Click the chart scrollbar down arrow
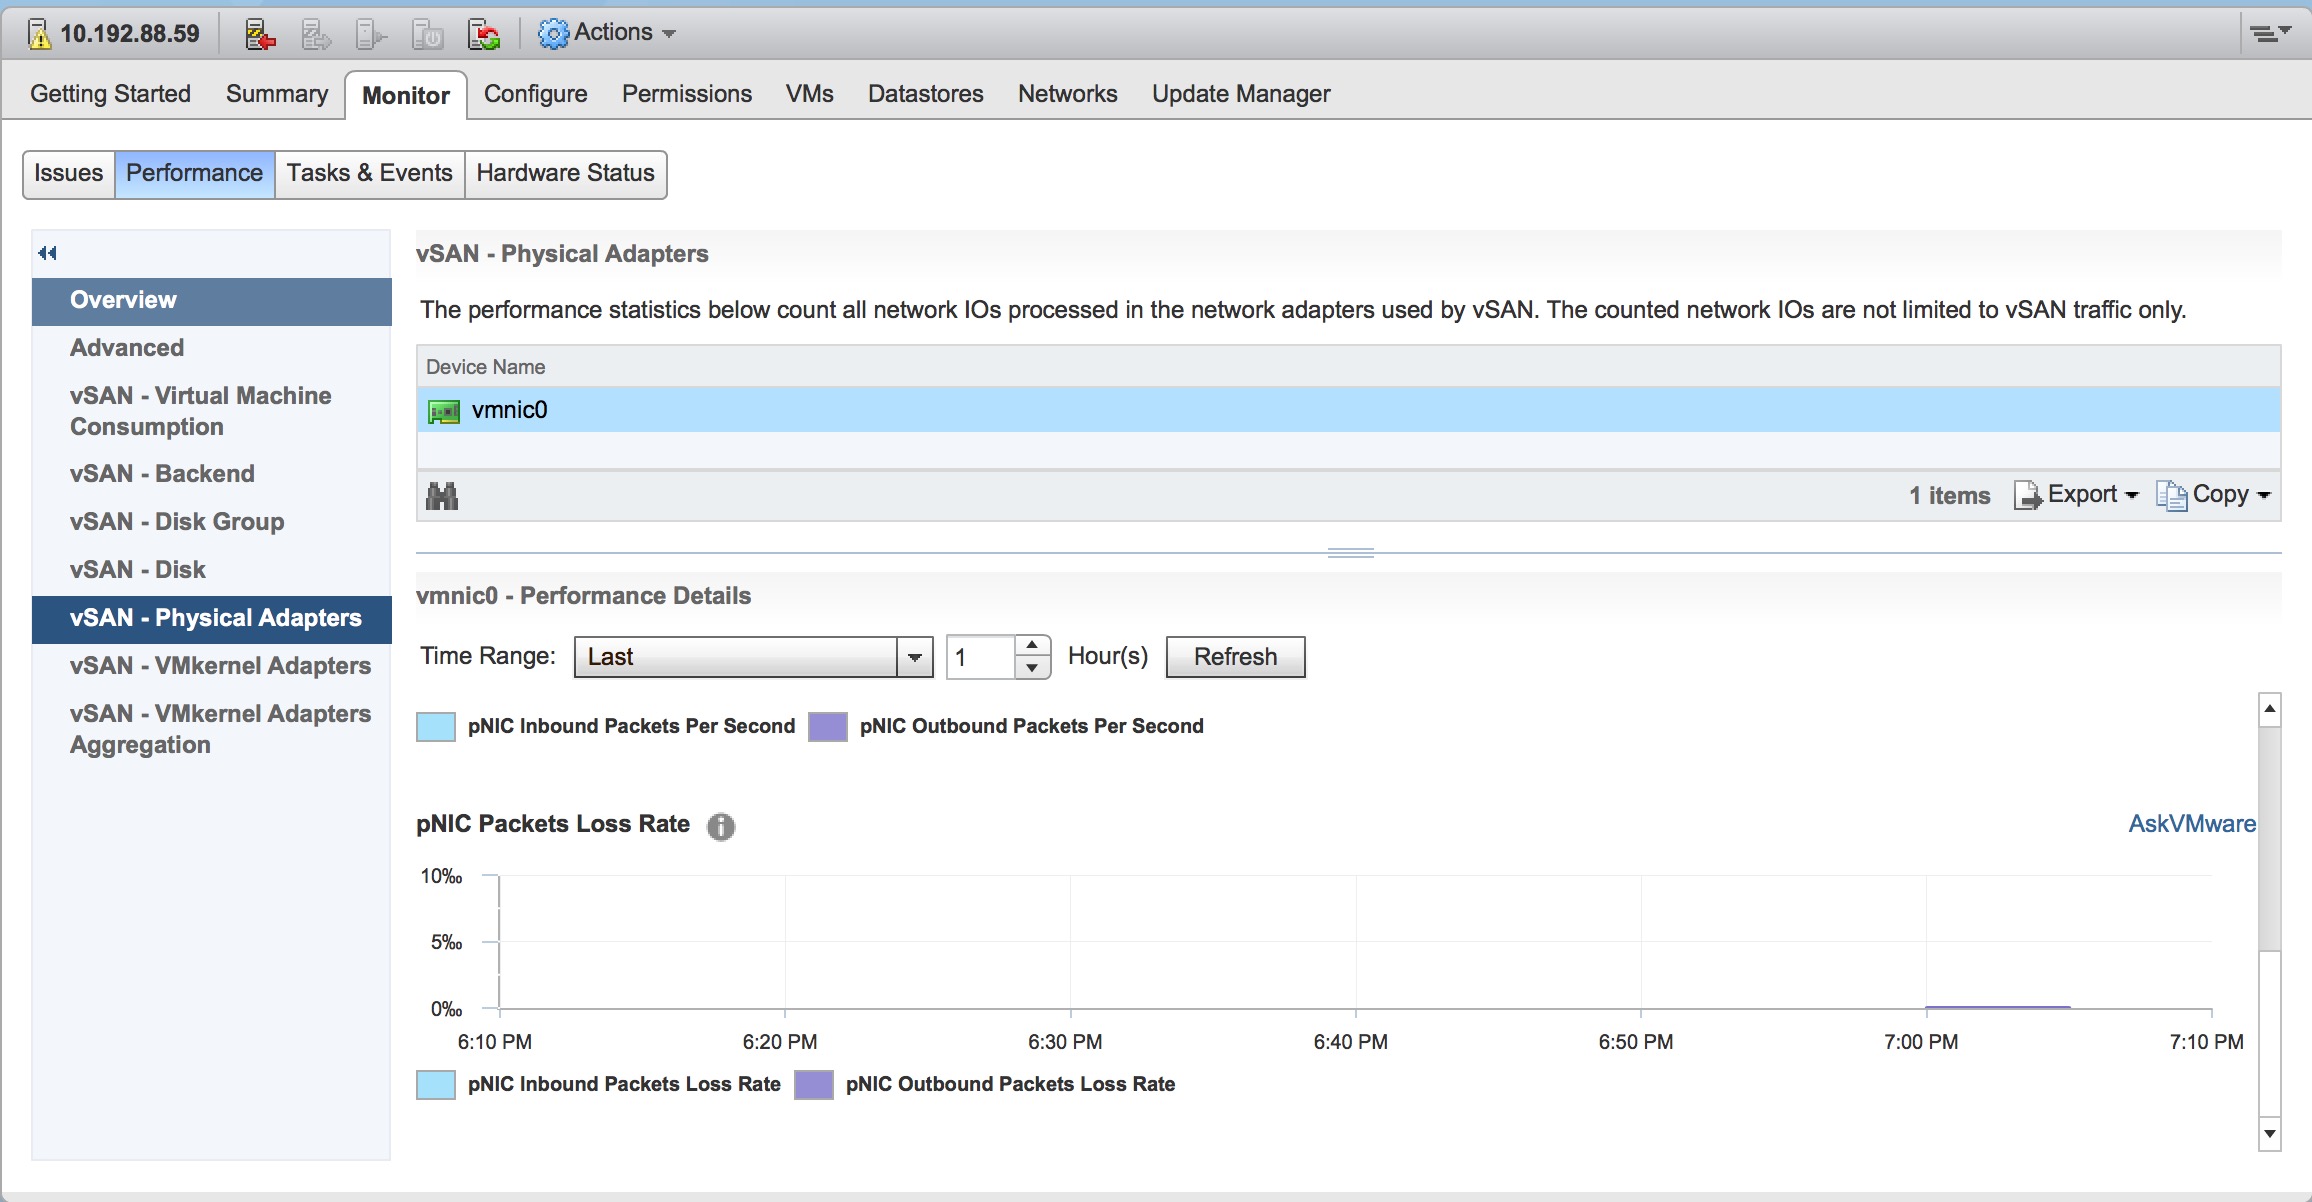2312x1202 pixels. pos(2270,1134)
